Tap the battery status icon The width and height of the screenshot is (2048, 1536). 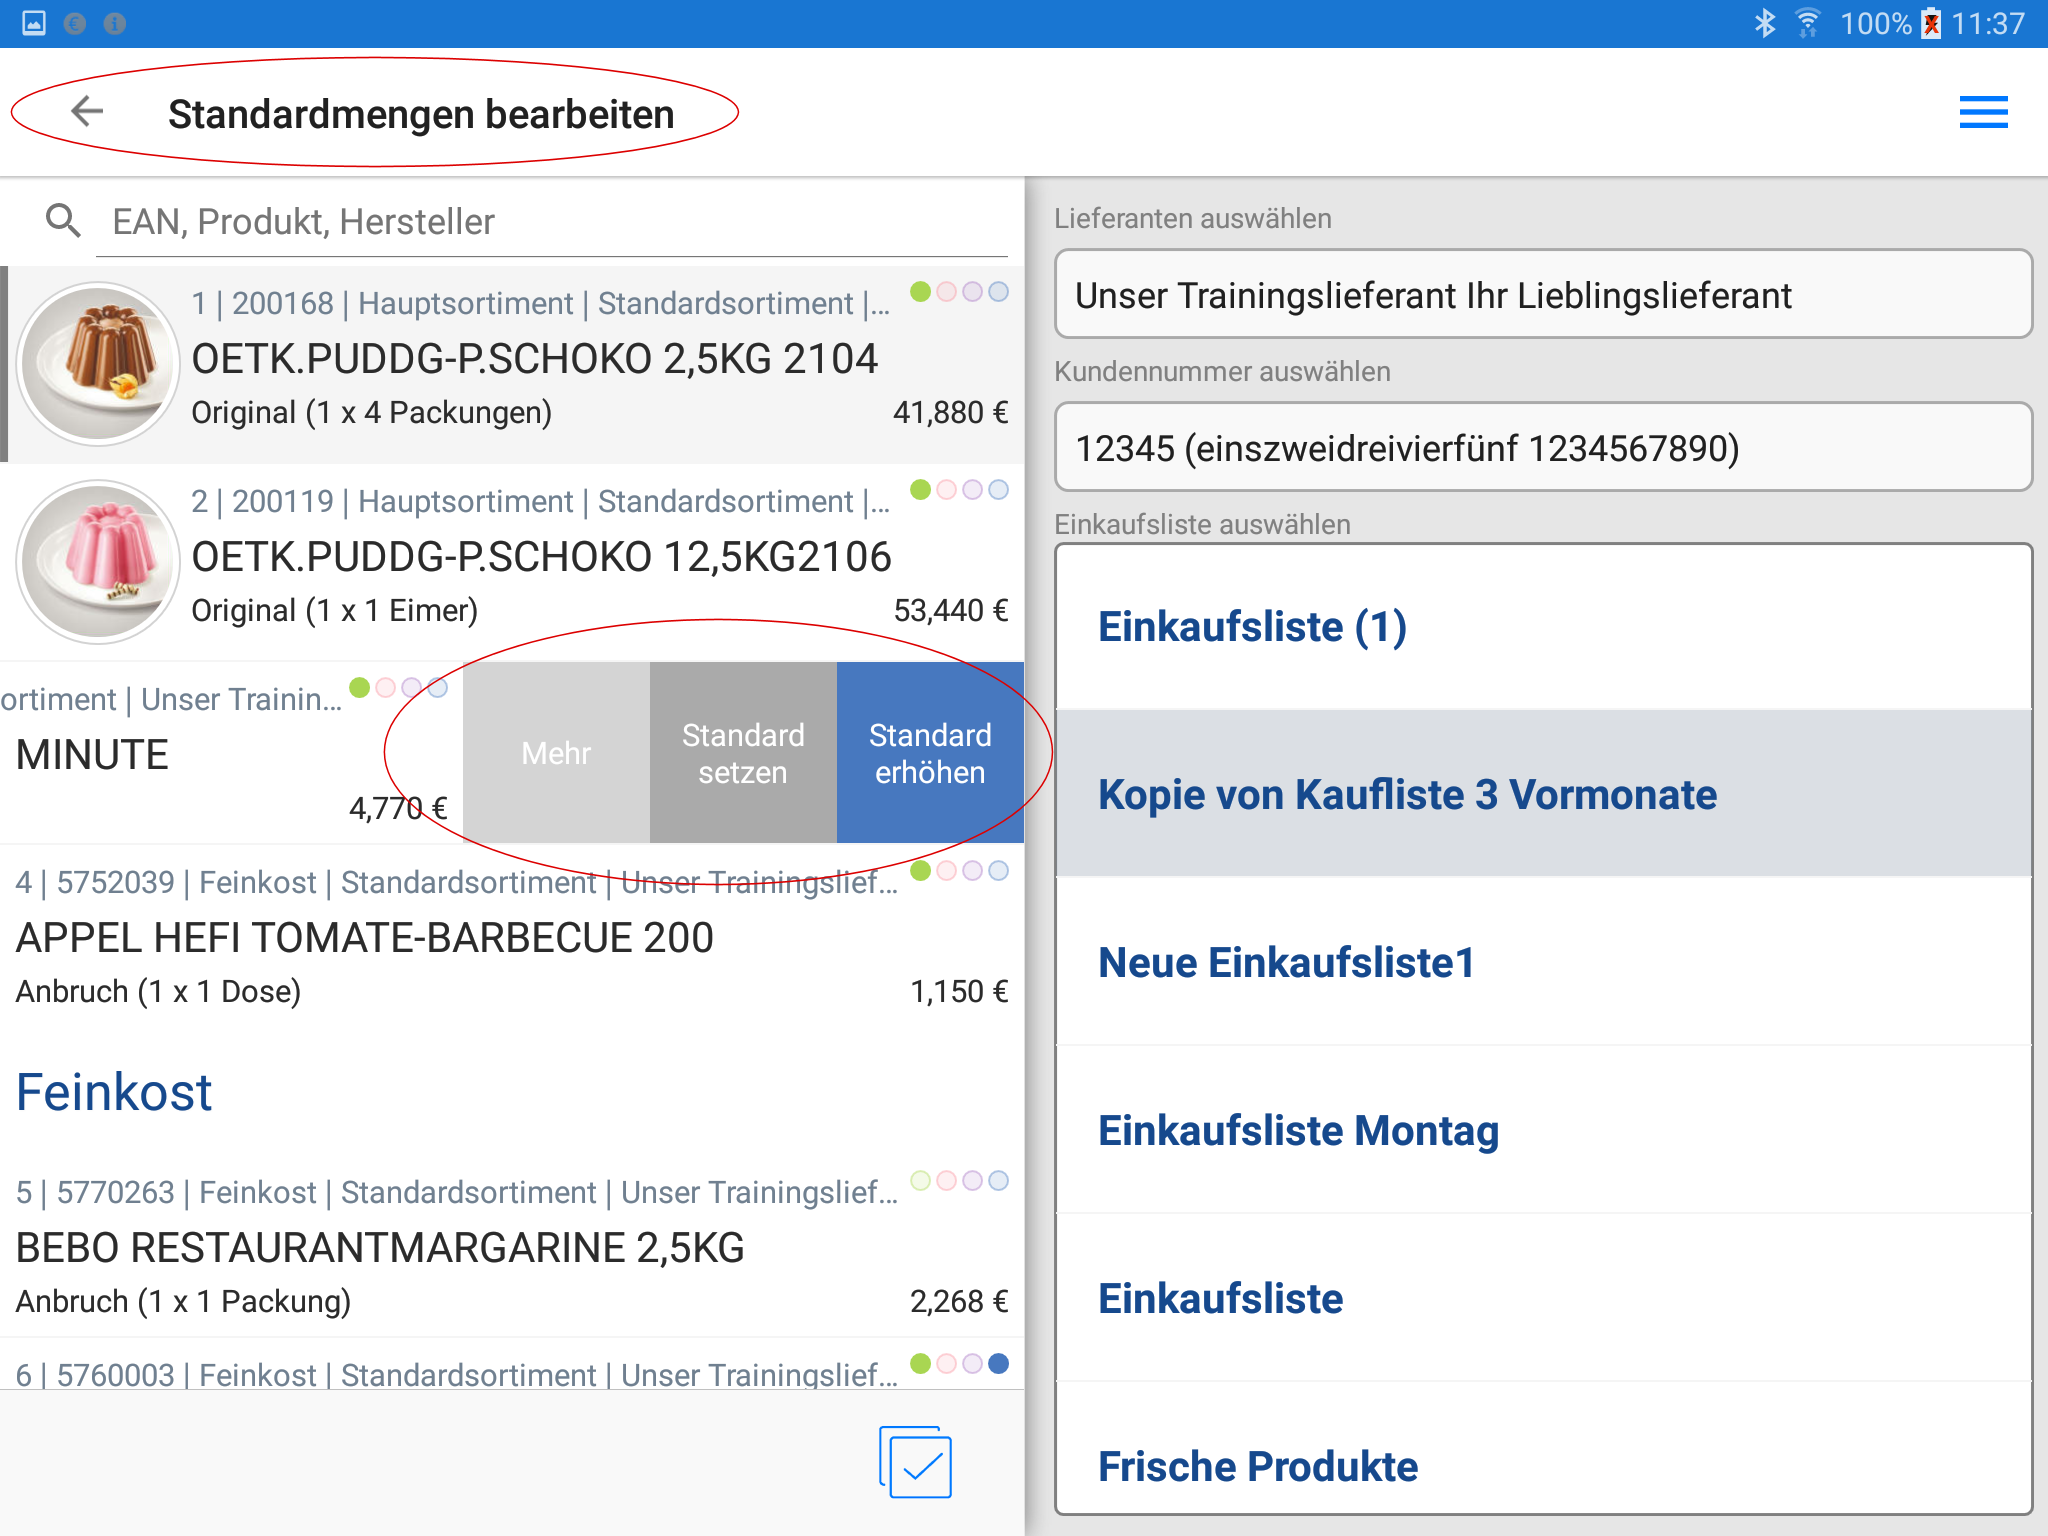coord(1931,23)
